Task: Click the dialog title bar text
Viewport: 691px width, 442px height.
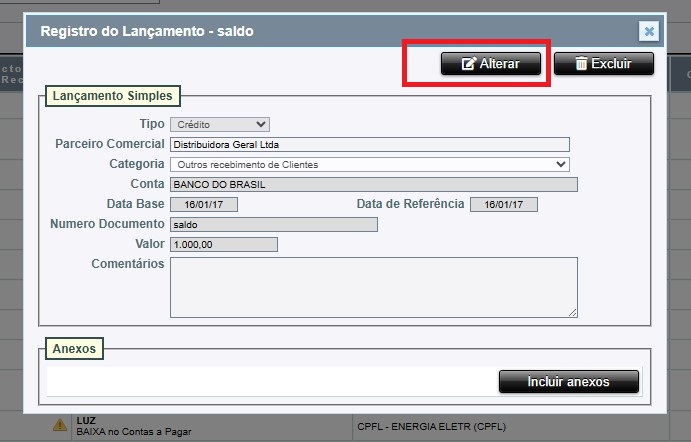Action: click(147, 31)
